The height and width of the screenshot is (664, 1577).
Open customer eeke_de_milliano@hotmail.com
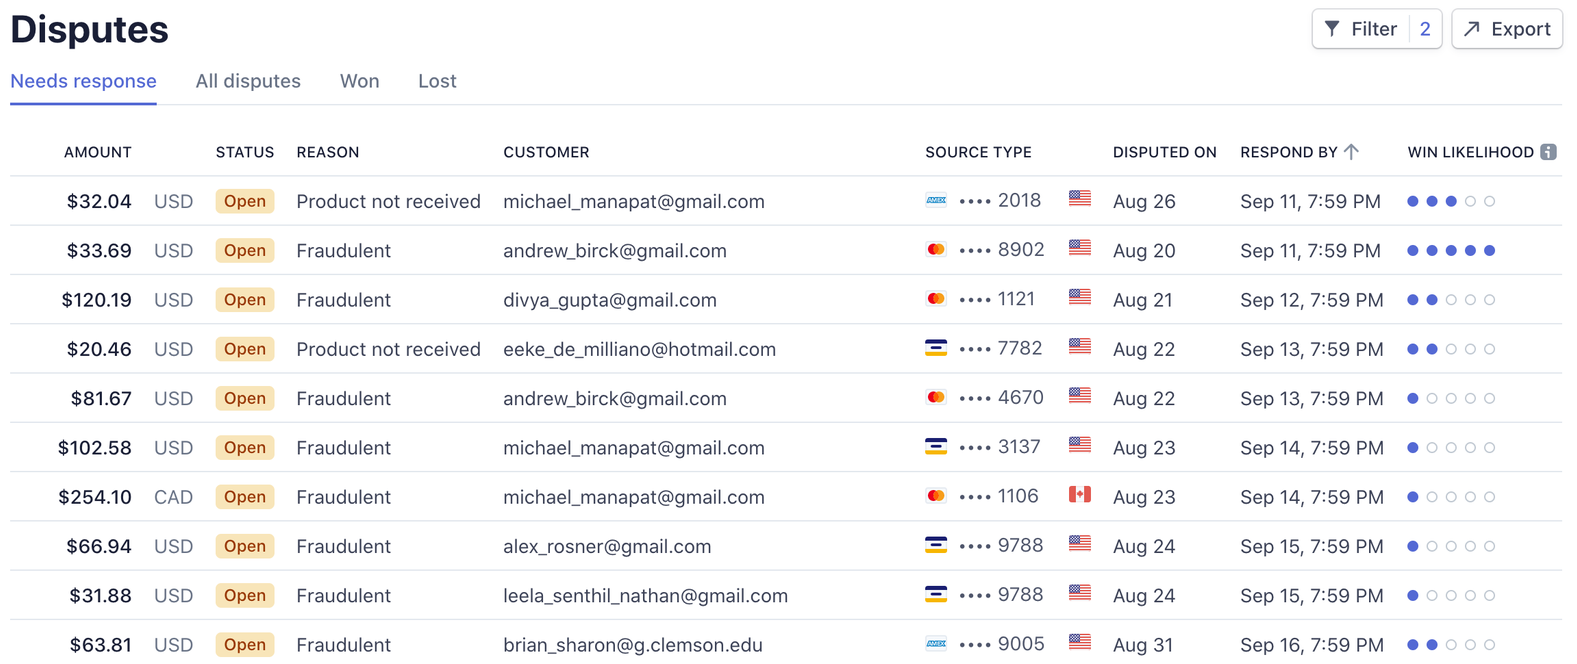[x=639, y=349]
